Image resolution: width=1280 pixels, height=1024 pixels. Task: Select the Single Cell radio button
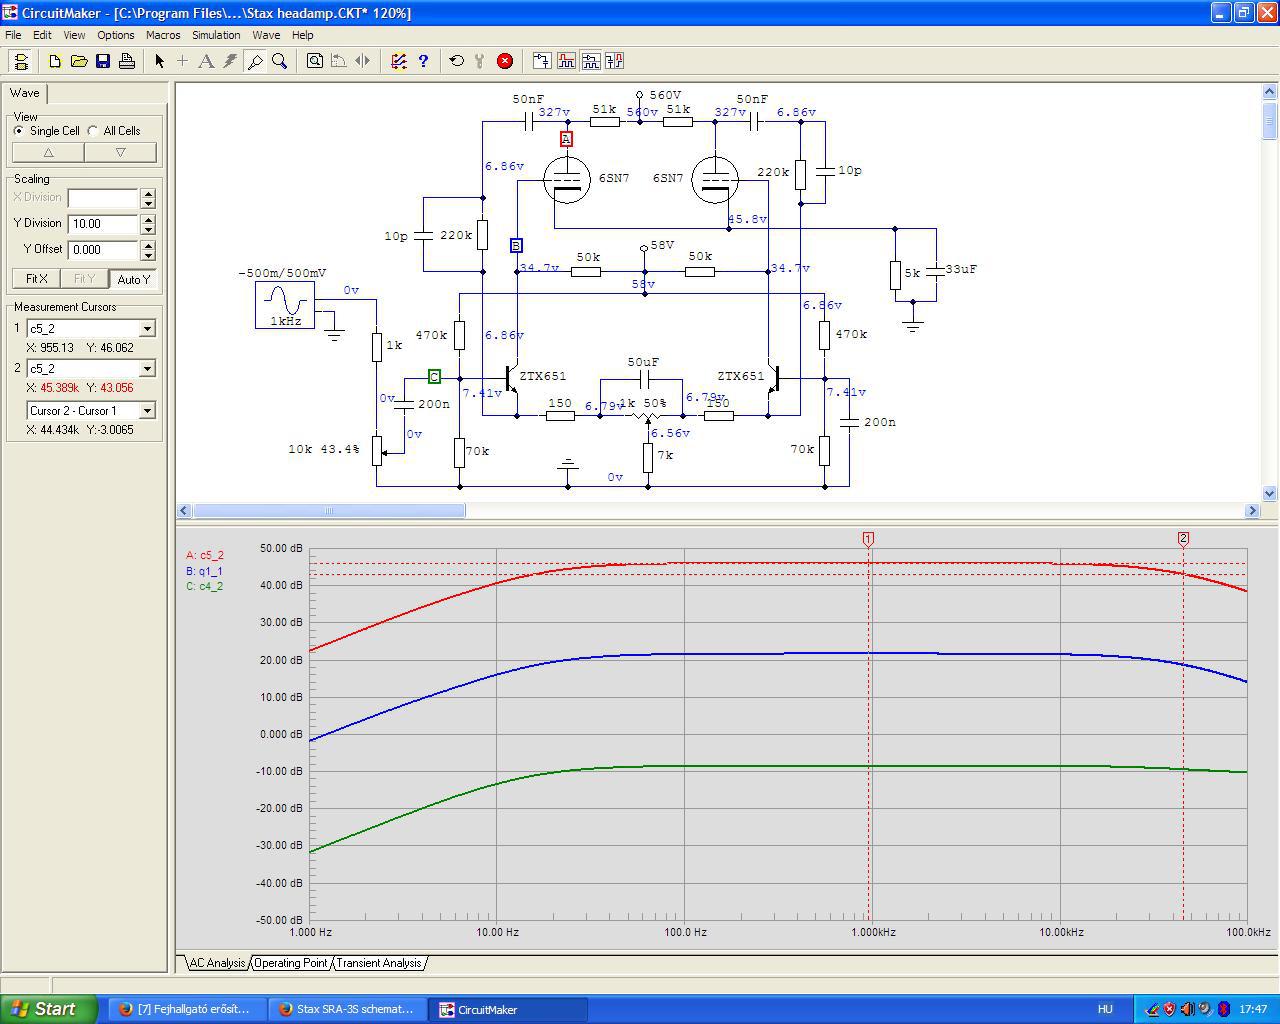click(19, 131)
